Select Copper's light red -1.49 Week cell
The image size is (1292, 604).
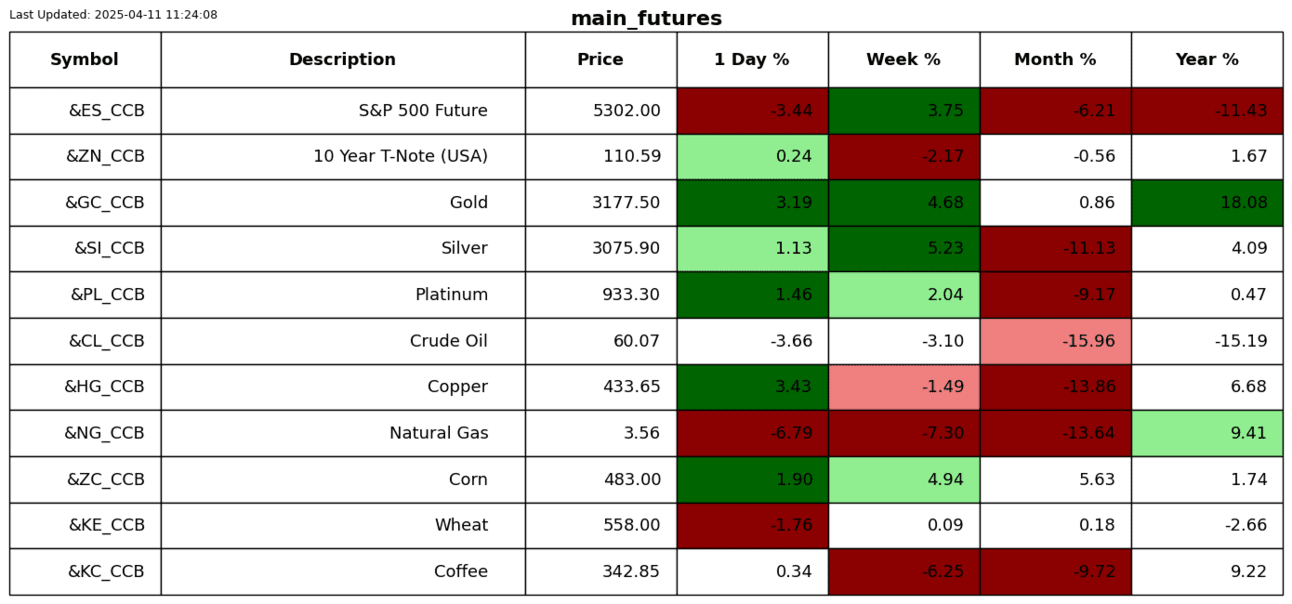(903, 387)
